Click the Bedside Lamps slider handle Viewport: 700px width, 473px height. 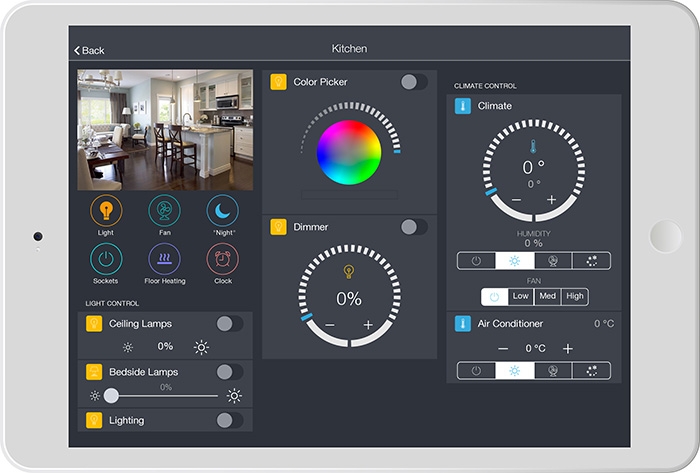tap(111, 395)
